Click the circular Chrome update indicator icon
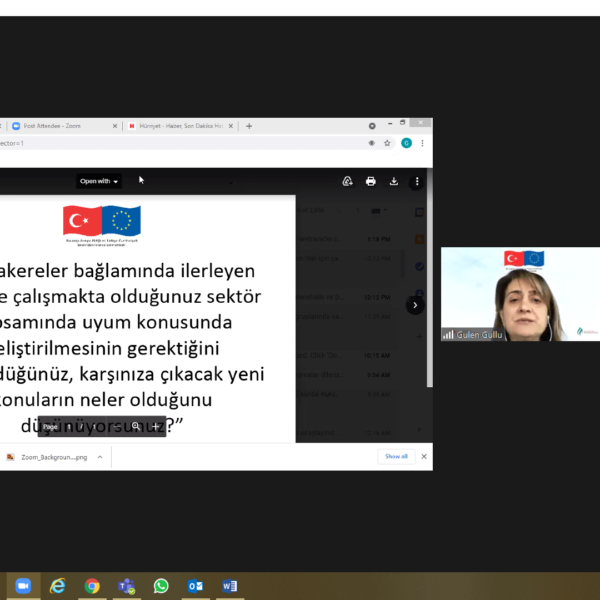The image size is (600, 600). coord(372,126)
